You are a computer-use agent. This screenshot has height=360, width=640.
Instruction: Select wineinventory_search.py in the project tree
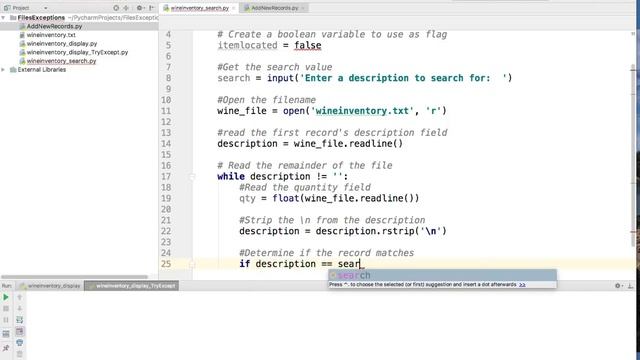click(x=61, y=61)
